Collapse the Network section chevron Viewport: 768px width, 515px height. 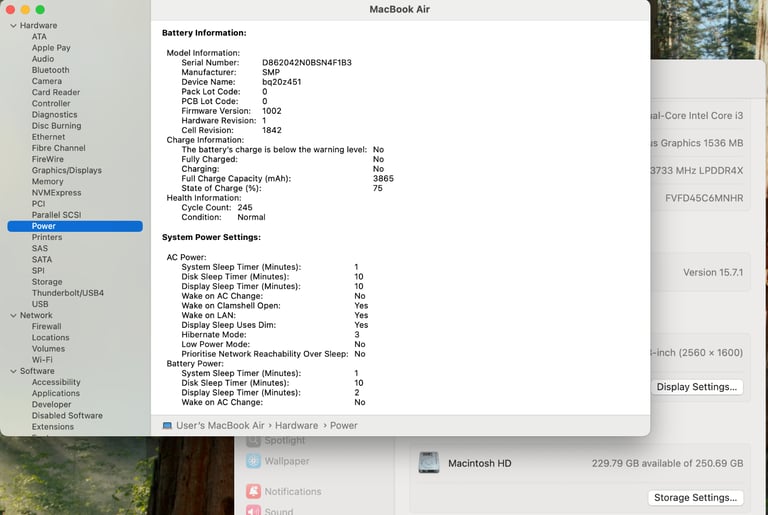click(x=13, y=316)
